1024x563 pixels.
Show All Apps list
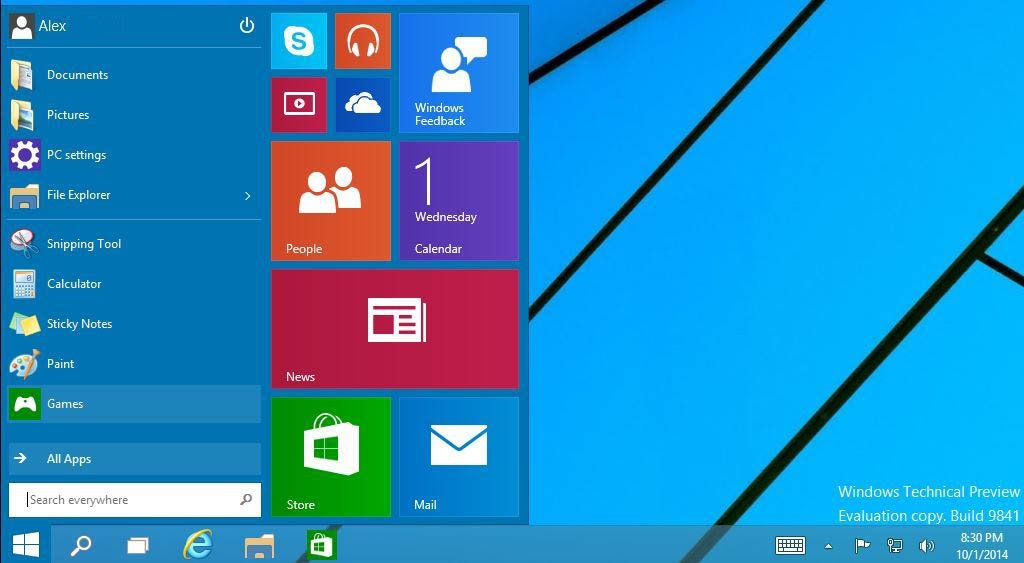134,458
